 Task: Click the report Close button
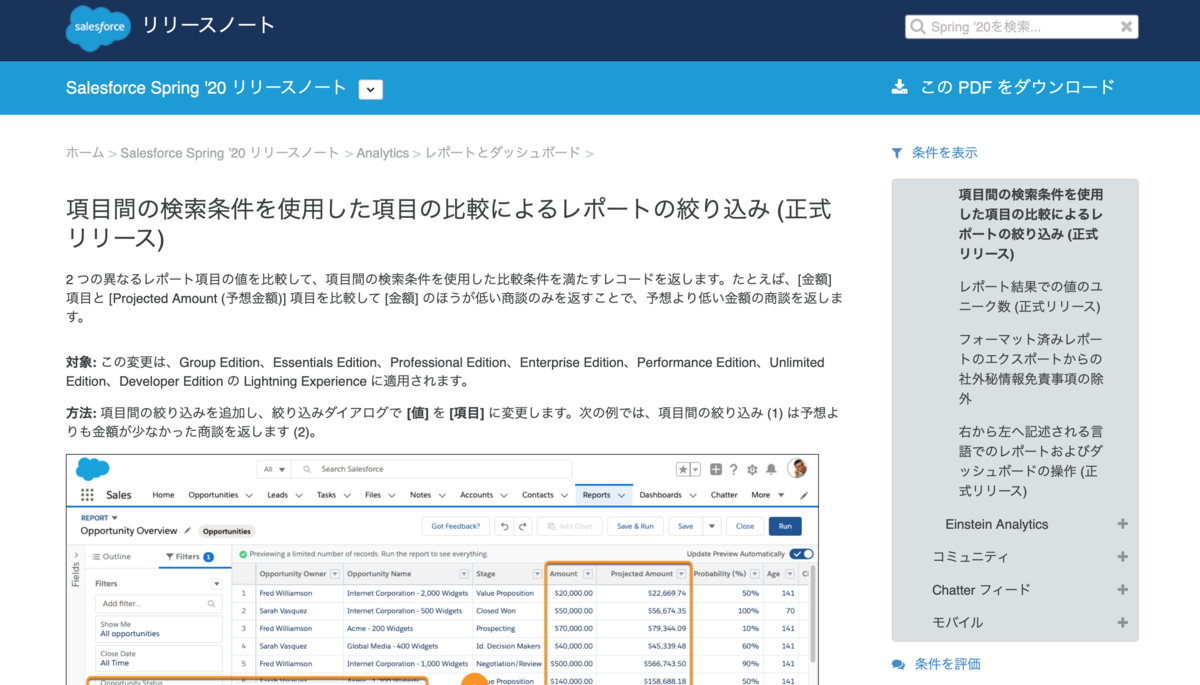click(745, 526)
